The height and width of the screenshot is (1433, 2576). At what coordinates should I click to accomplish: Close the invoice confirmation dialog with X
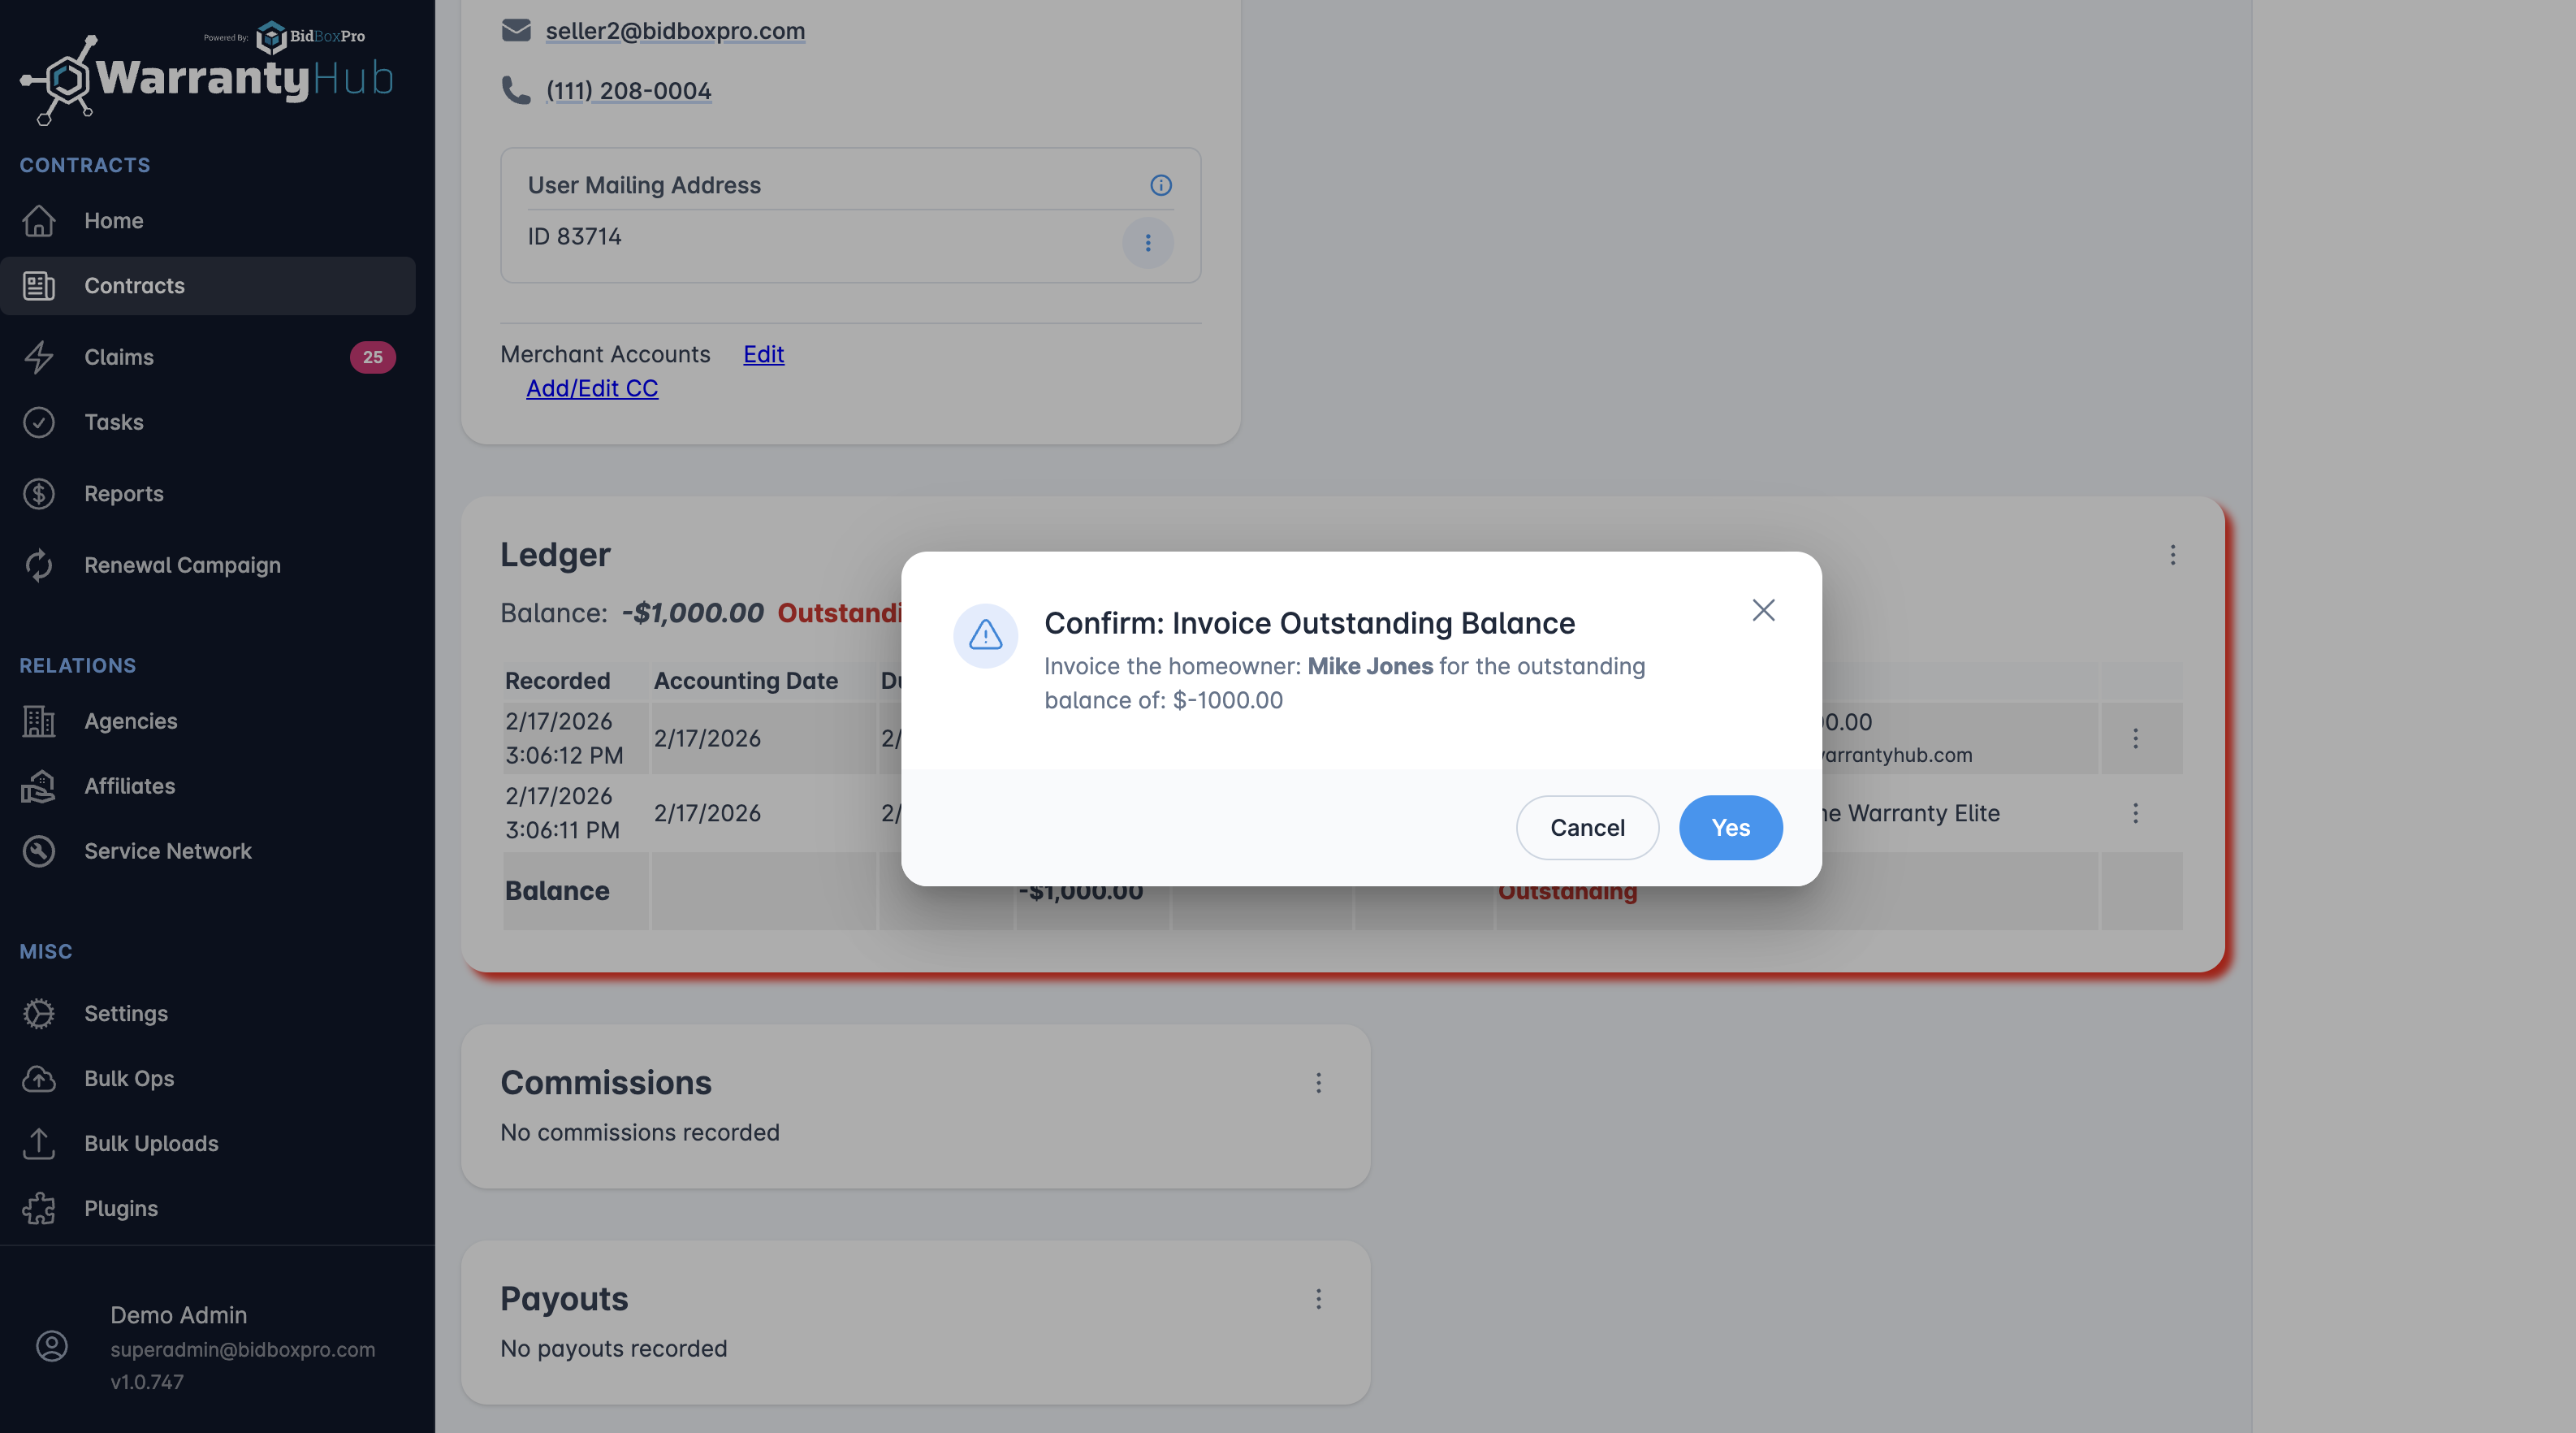tap(1763, 610)
